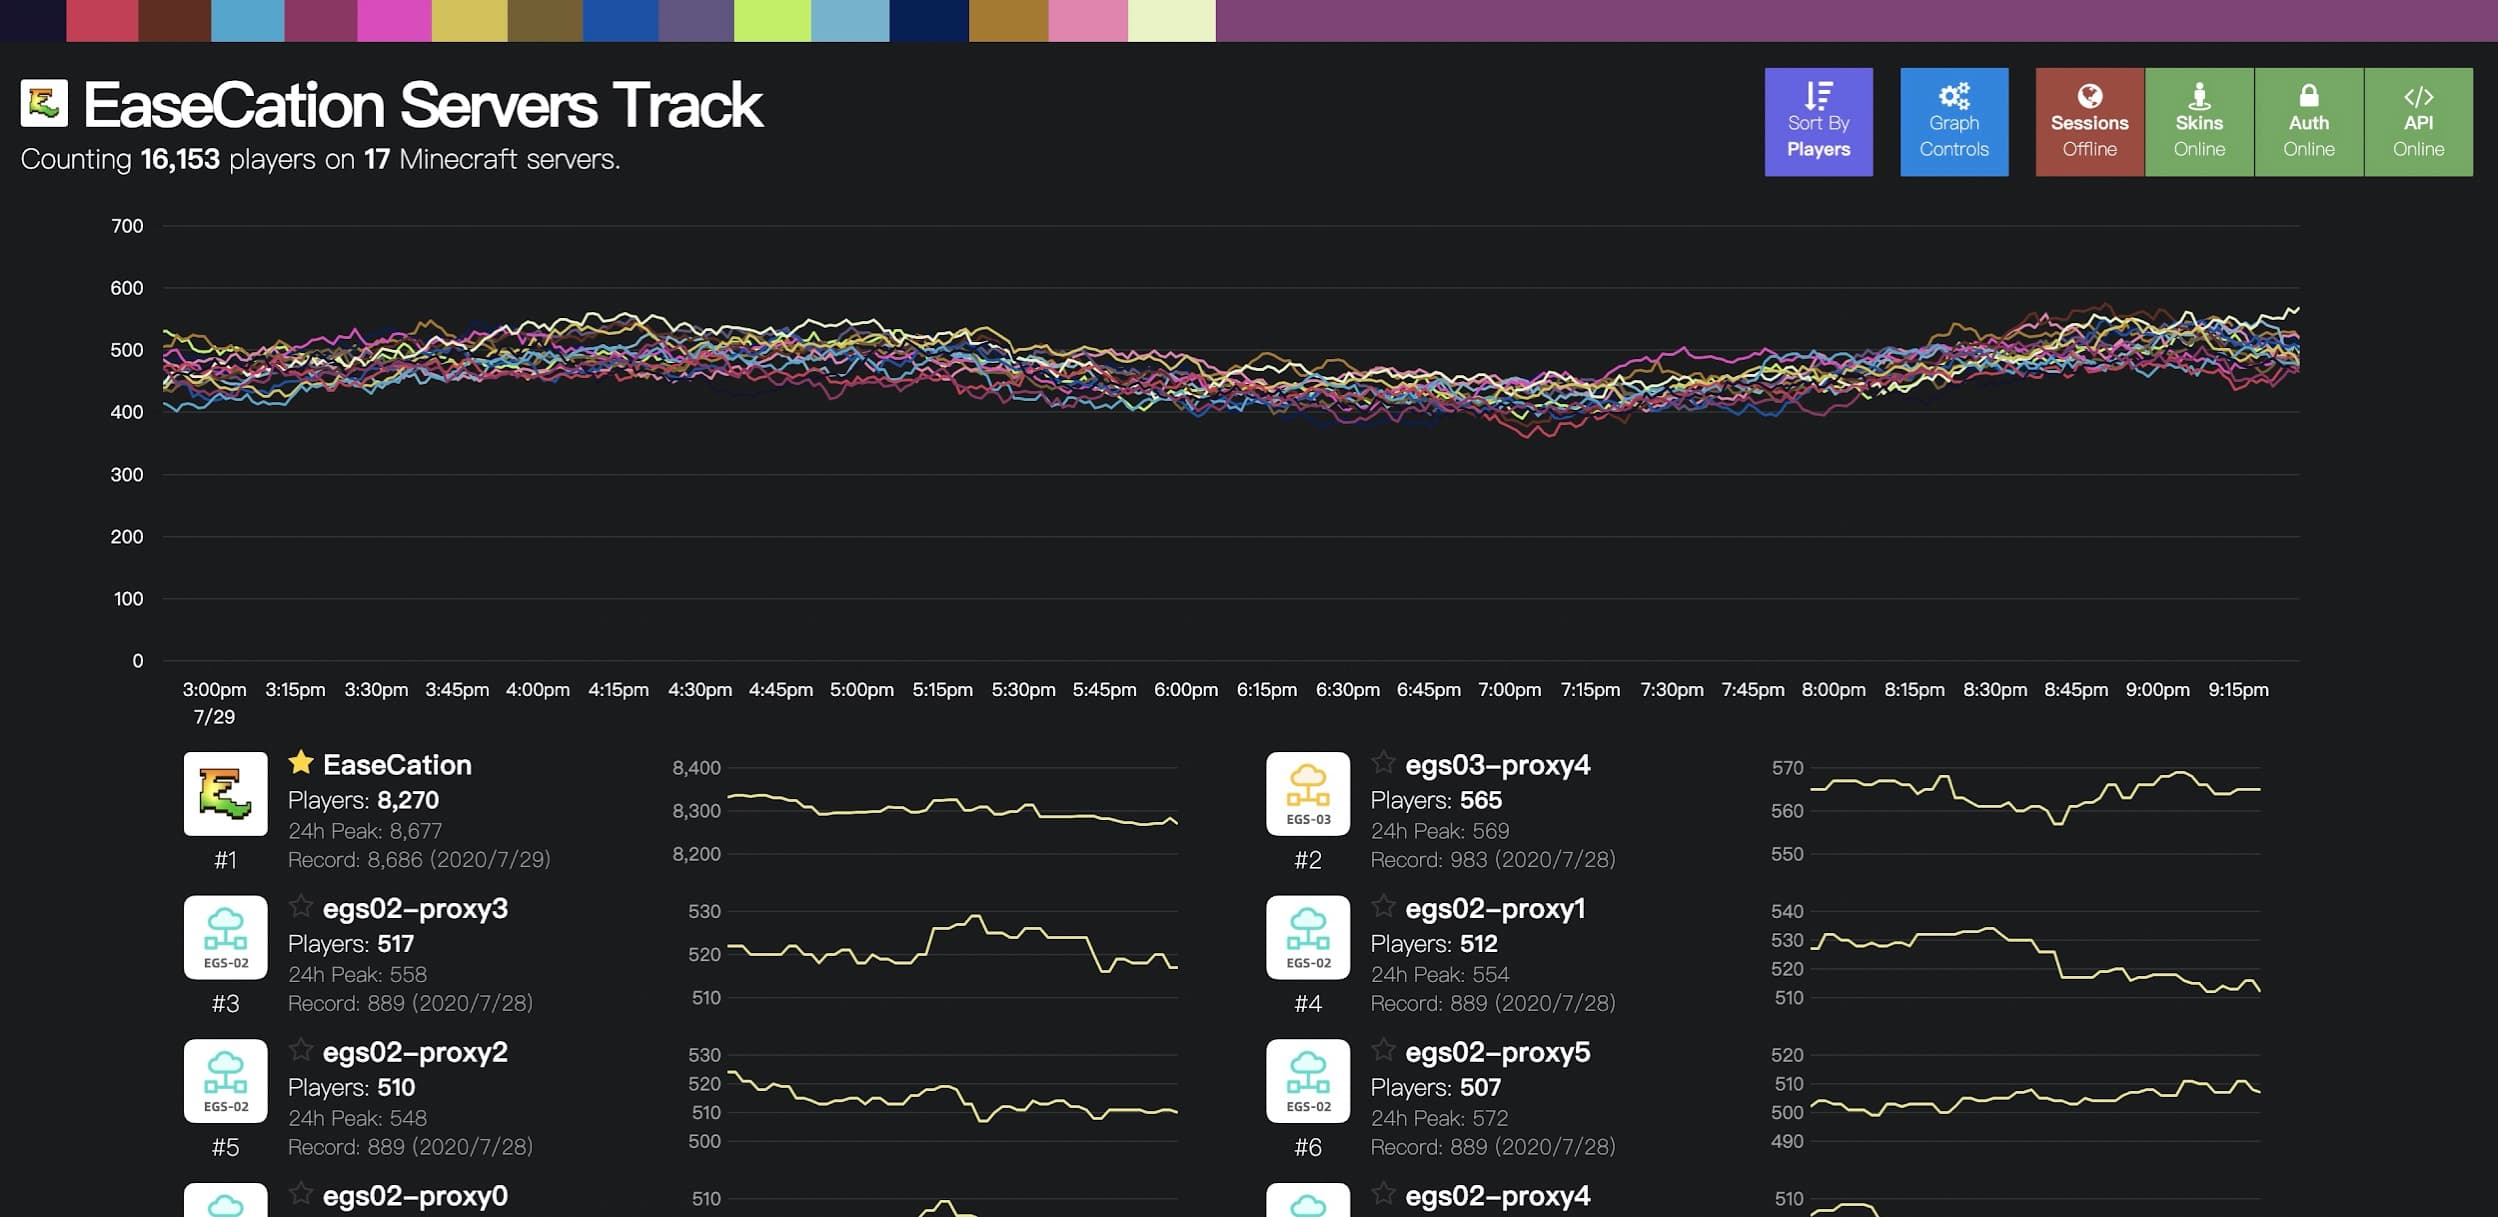Select the magenta color swatch in top bar
The image size is (2498, 1217).
pyautogui.click(x=393, y=20)
